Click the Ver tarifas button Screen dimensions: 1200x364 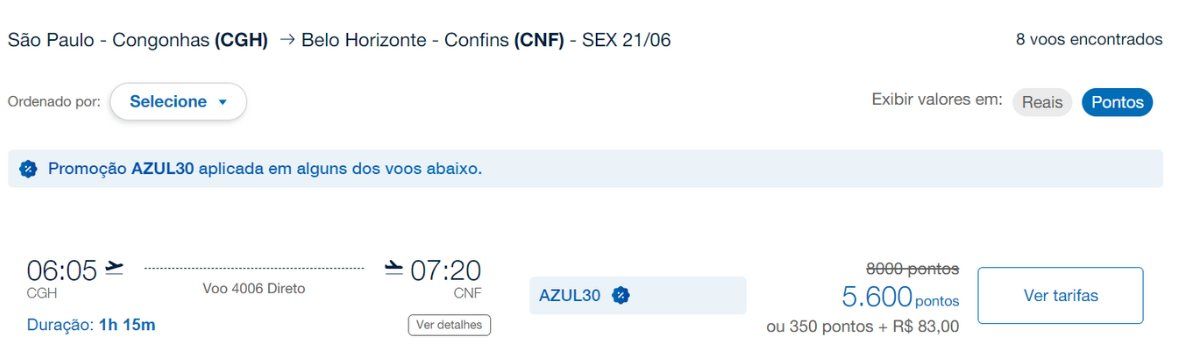(x=1060, y=296)
